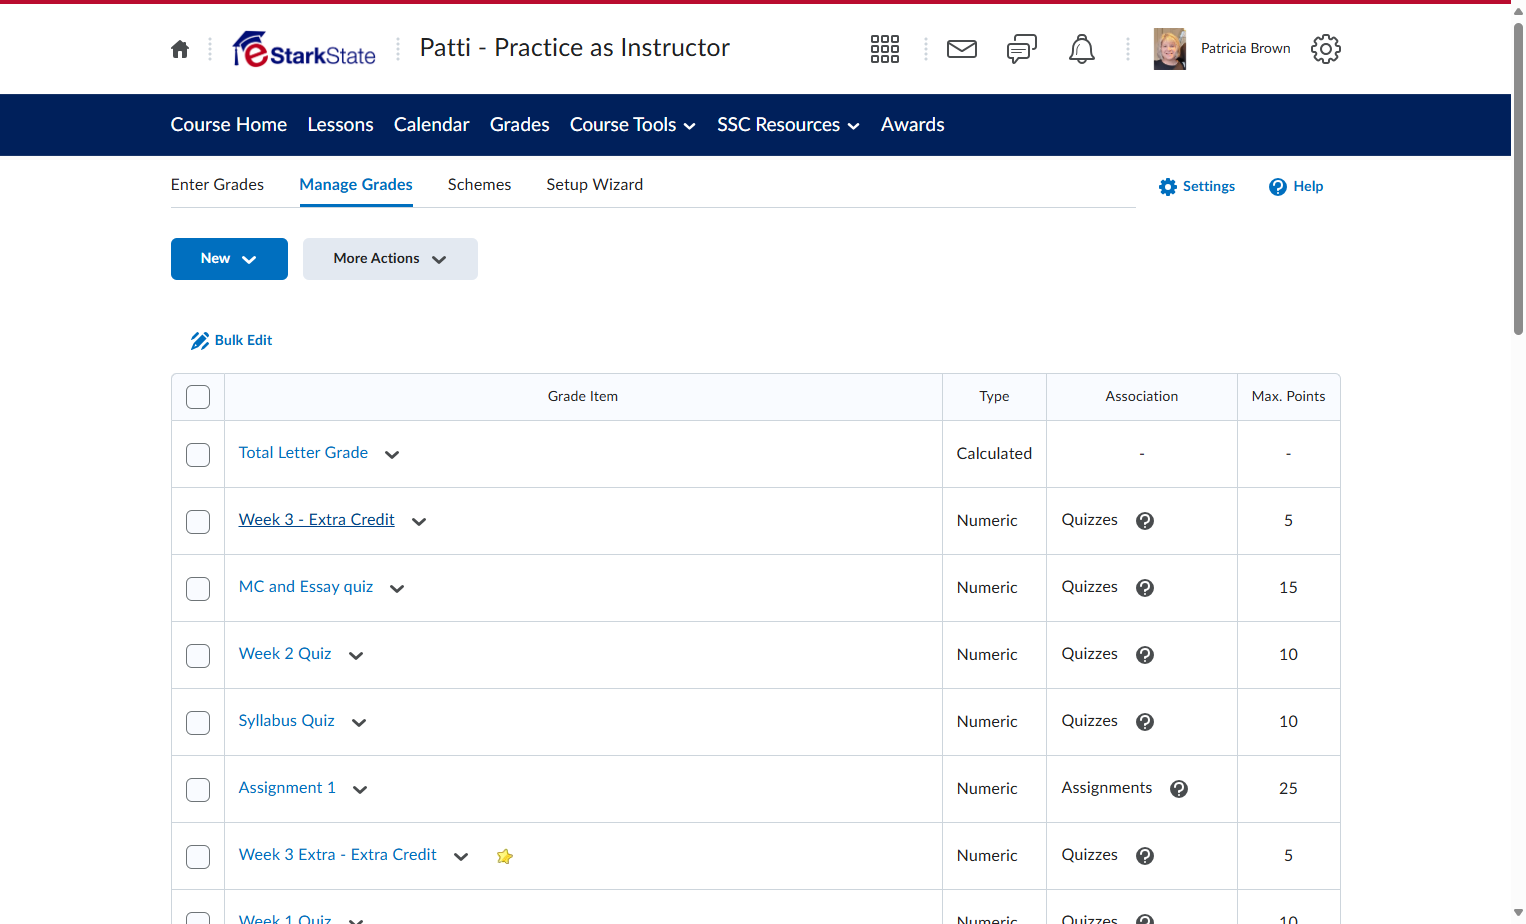Check the Syllabus Quiz checkbox
Viewport: 1526px width, 924px height.
pos(198,723)
